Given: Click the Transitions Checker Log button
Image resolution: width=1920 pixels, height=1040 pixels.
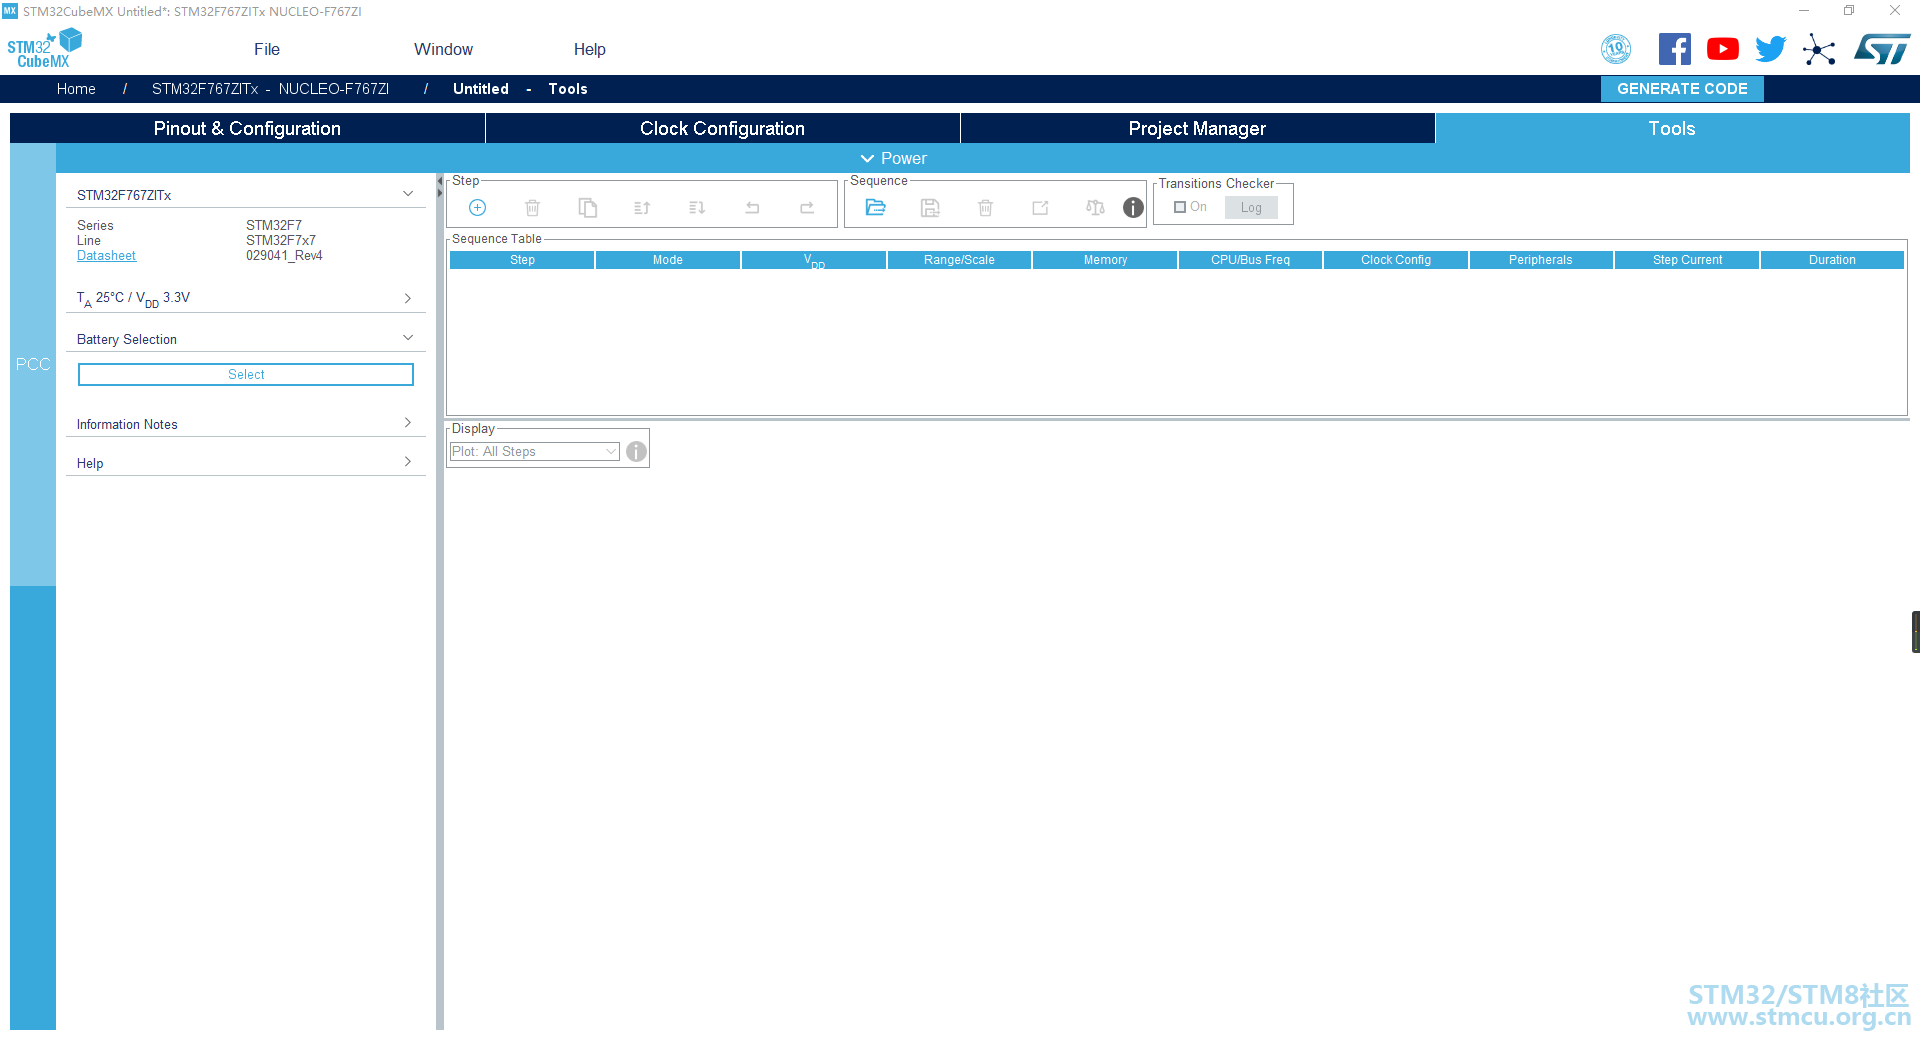Looking at the screenshot, I should pyautogui.click(x=1251, y=207).
